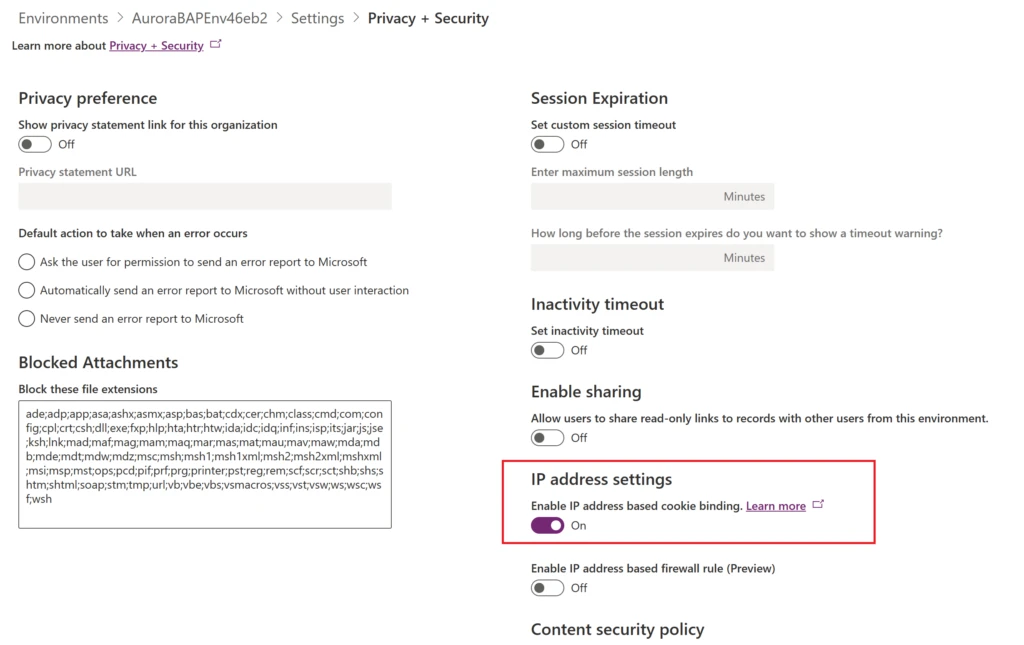Image resolution: width=1024 pixels, height=645 pixels.
Task: Click the Privacy statement URL field
Action: [205, 196]
